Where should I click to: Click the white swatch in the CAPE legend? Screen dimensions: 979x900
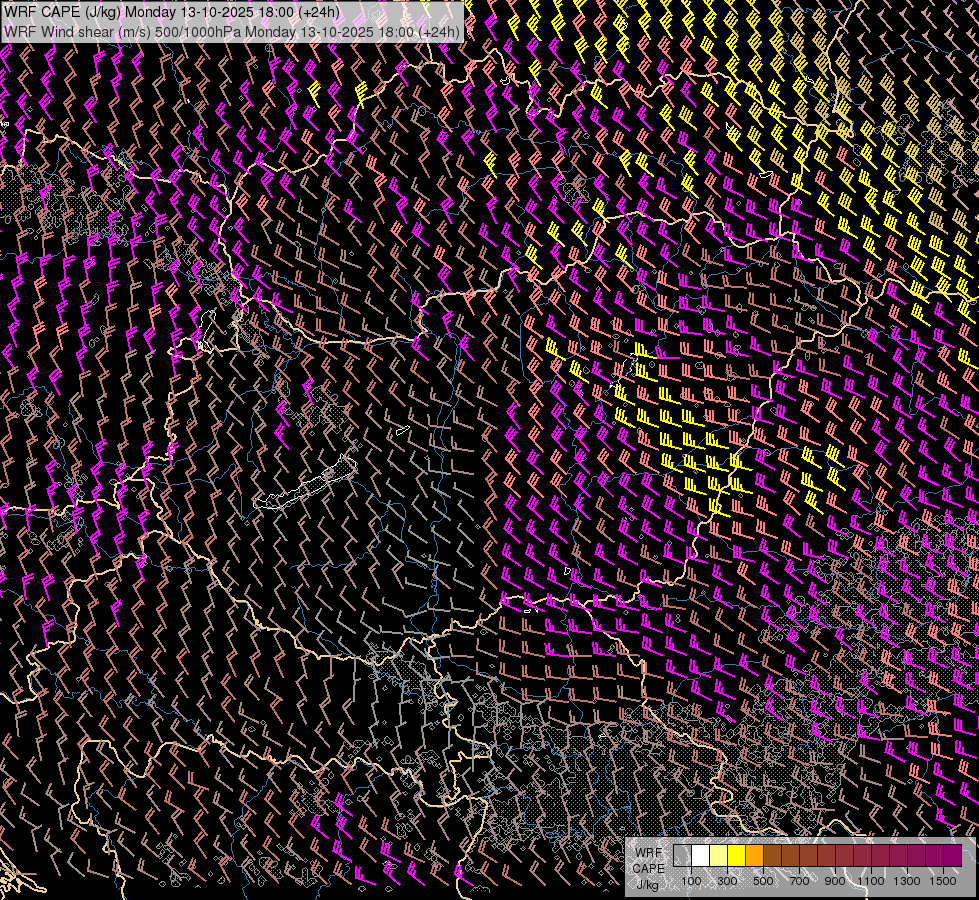(700, 856)
